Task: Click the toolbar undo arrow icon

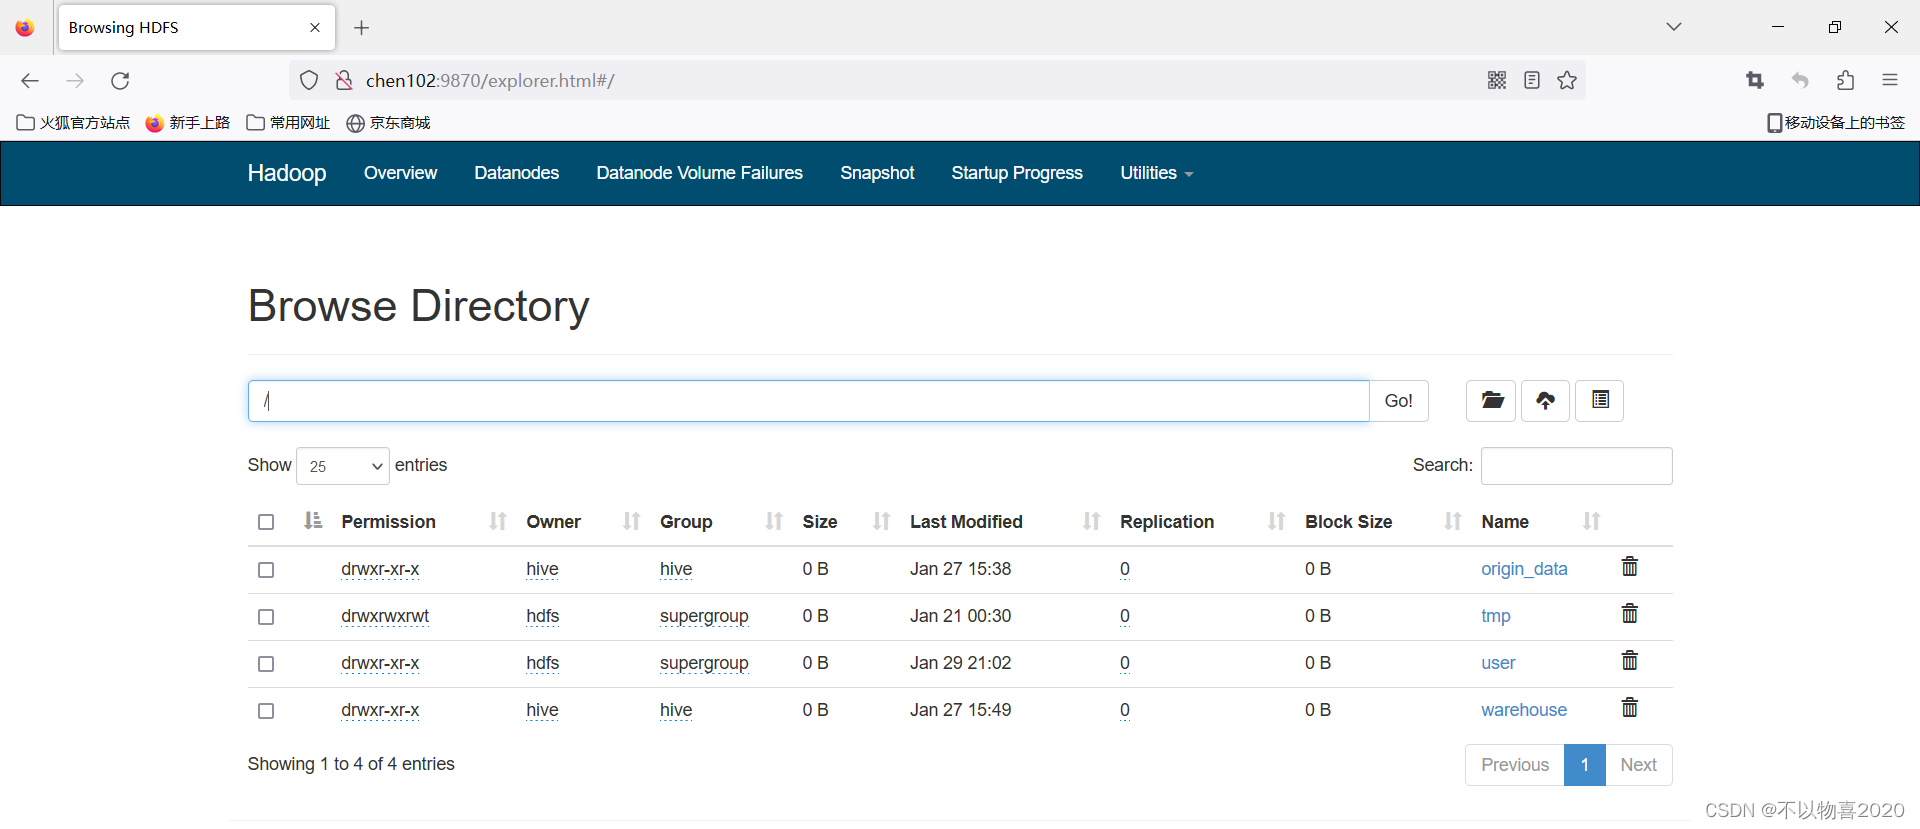Action: coord(1800,80)
